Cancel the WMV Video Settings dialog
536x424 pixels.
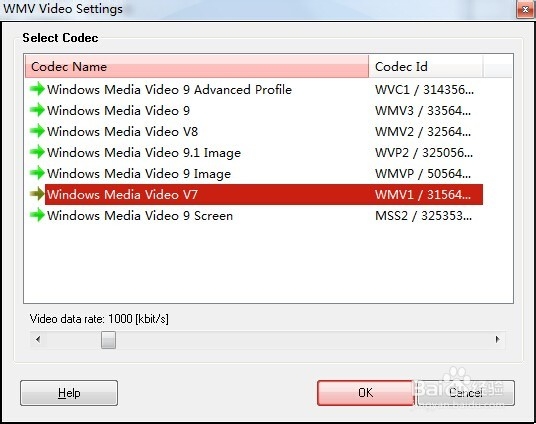point(466,393)
